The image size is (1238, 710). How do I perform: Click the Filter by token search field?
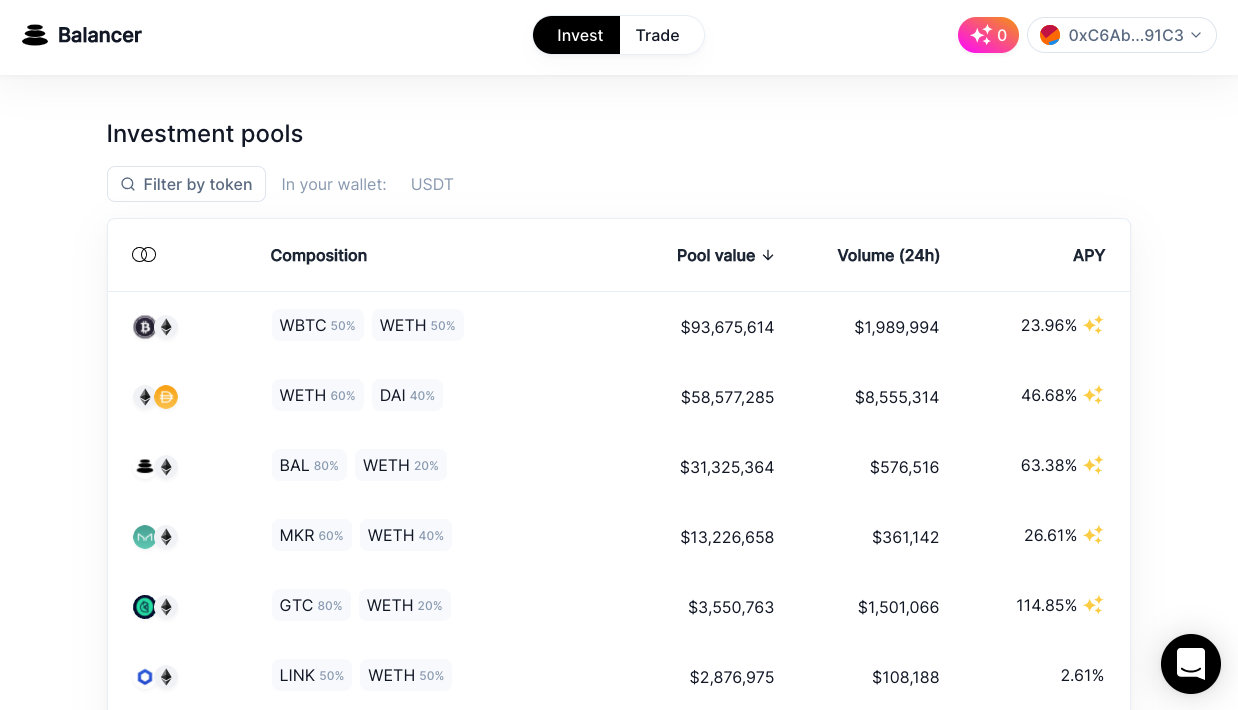187,184
